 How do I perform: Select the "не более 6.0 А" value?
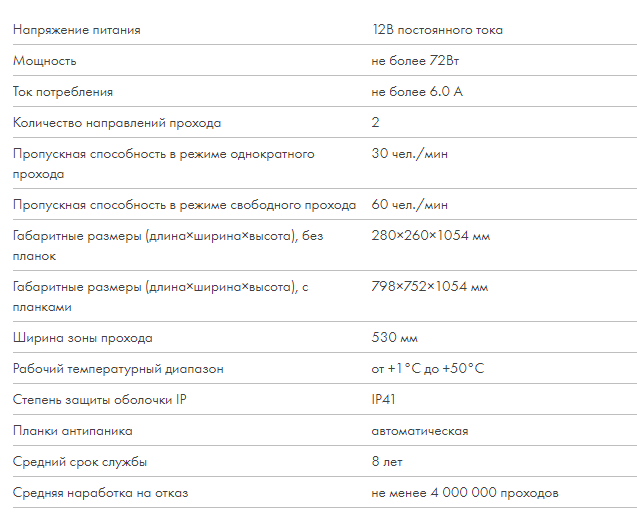coord(417,92)
